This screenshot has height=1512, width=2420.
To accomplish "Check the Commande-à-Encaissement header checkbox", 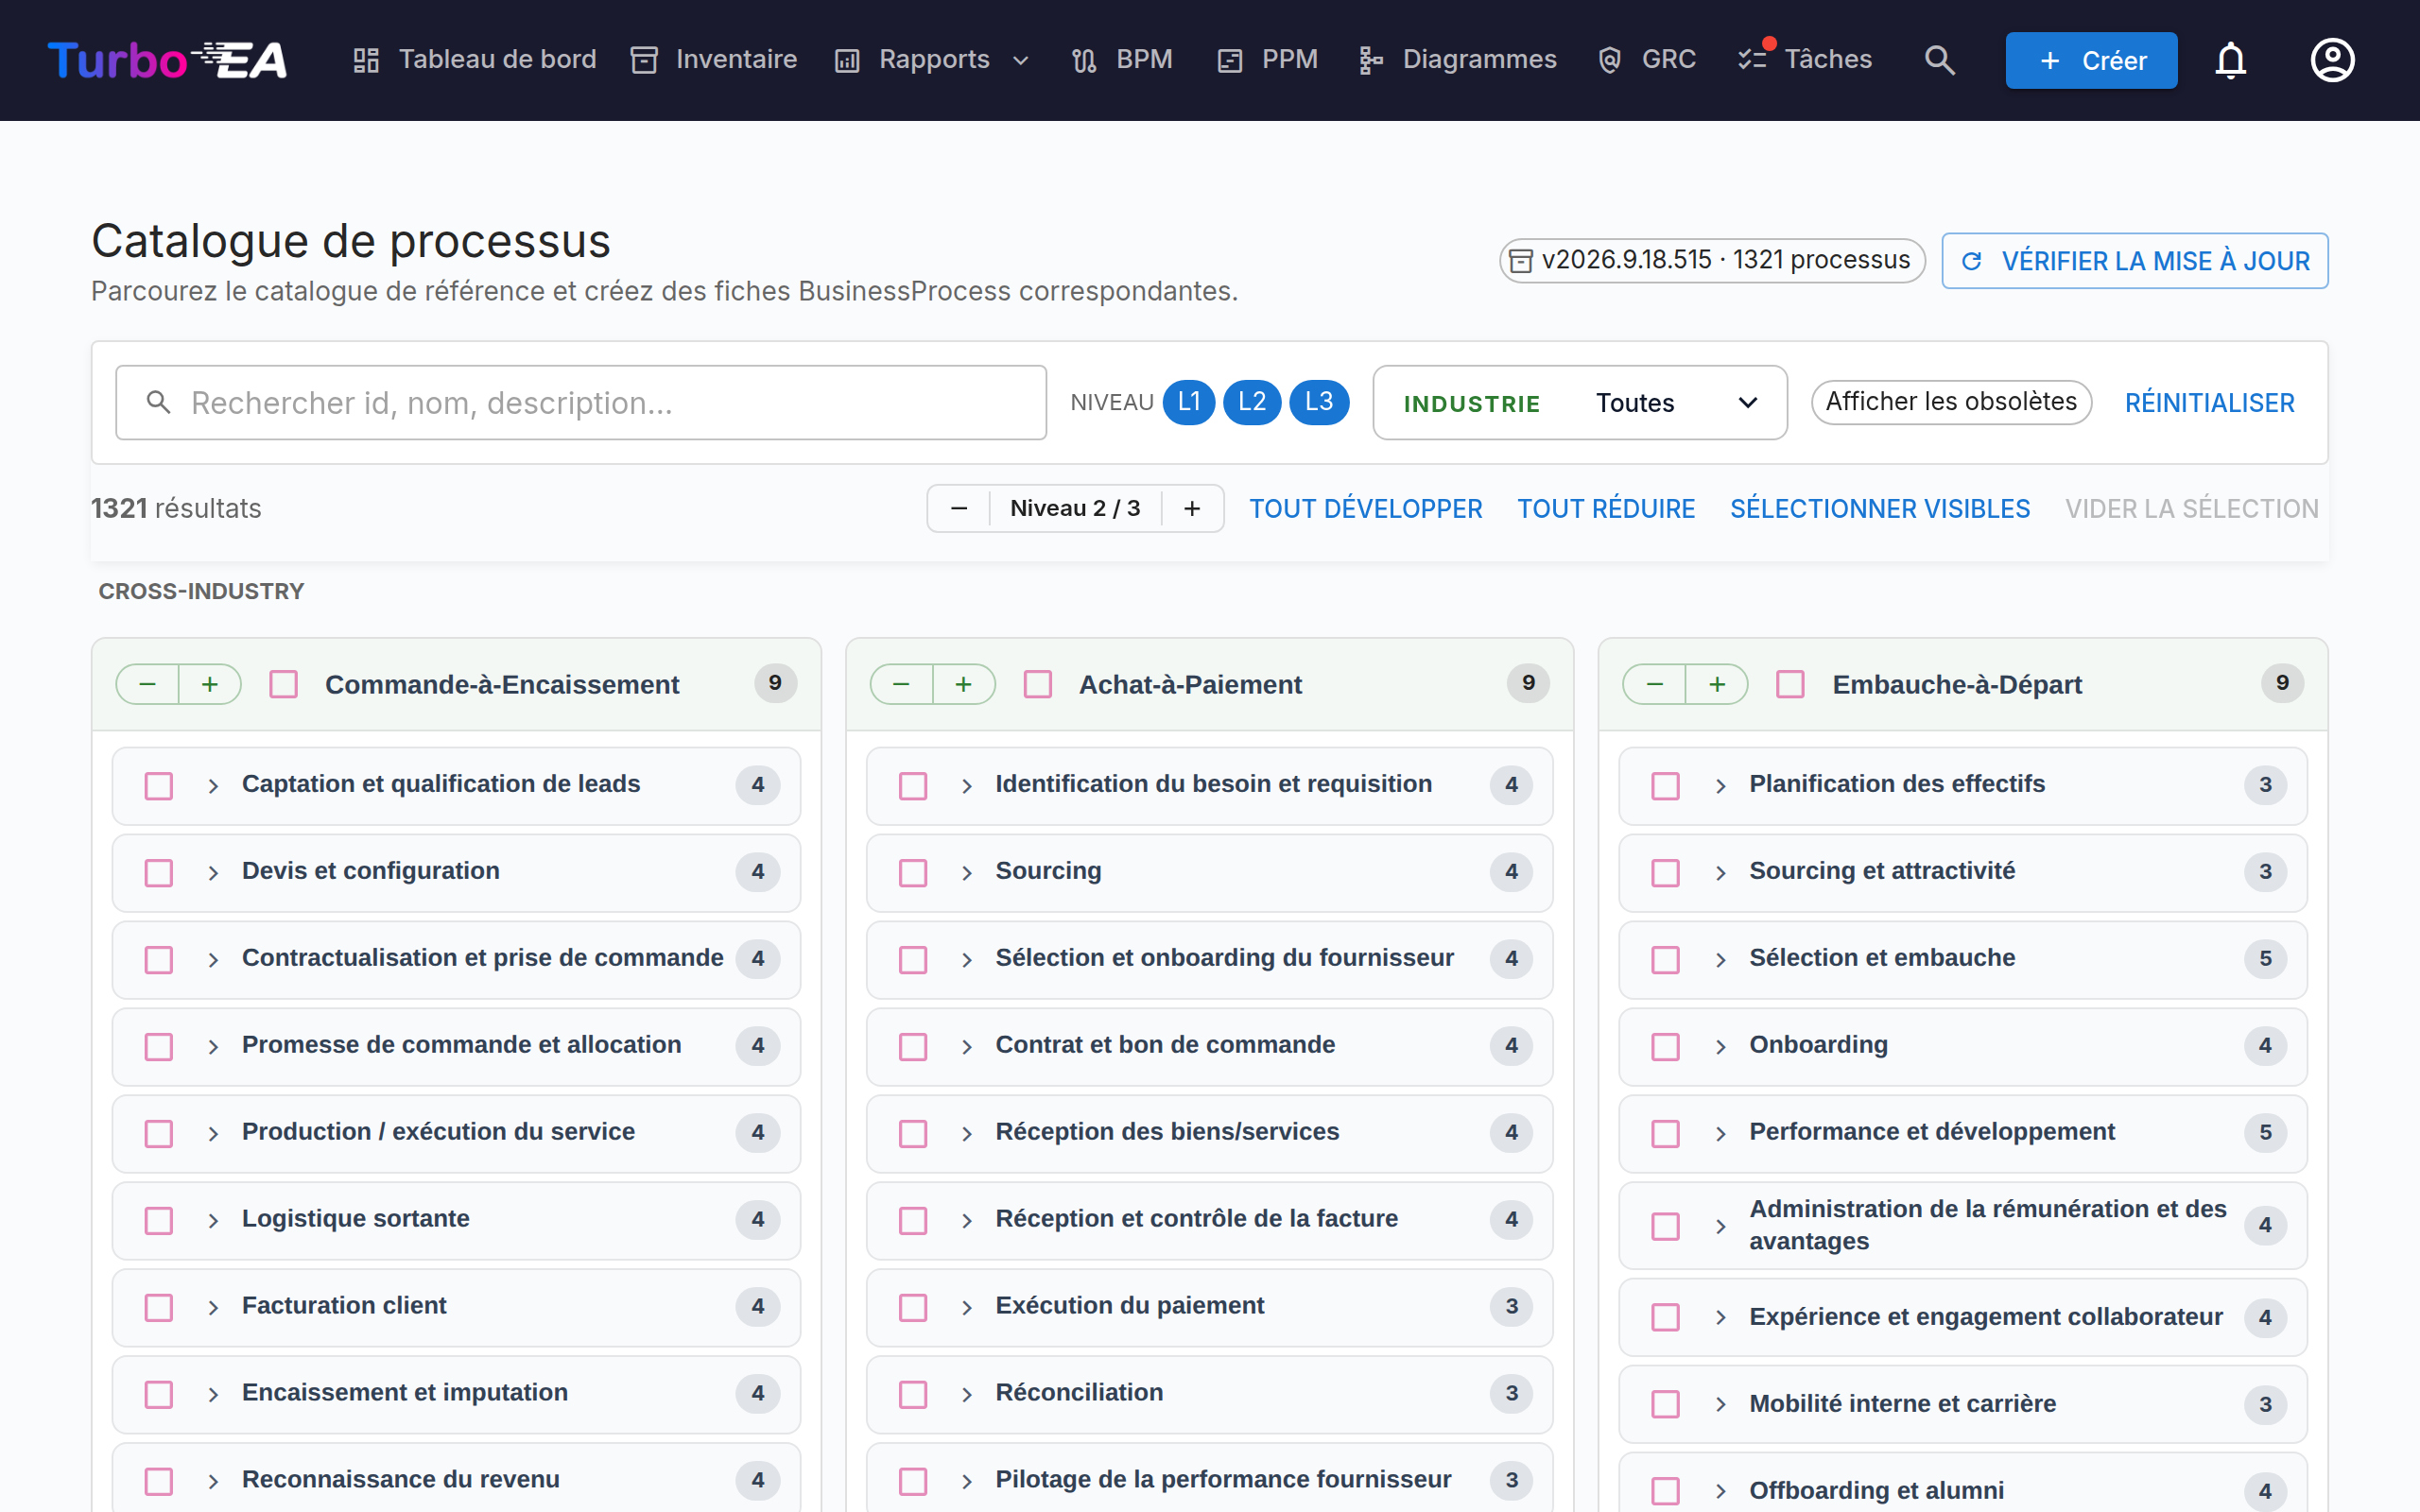I will (284, 684).
